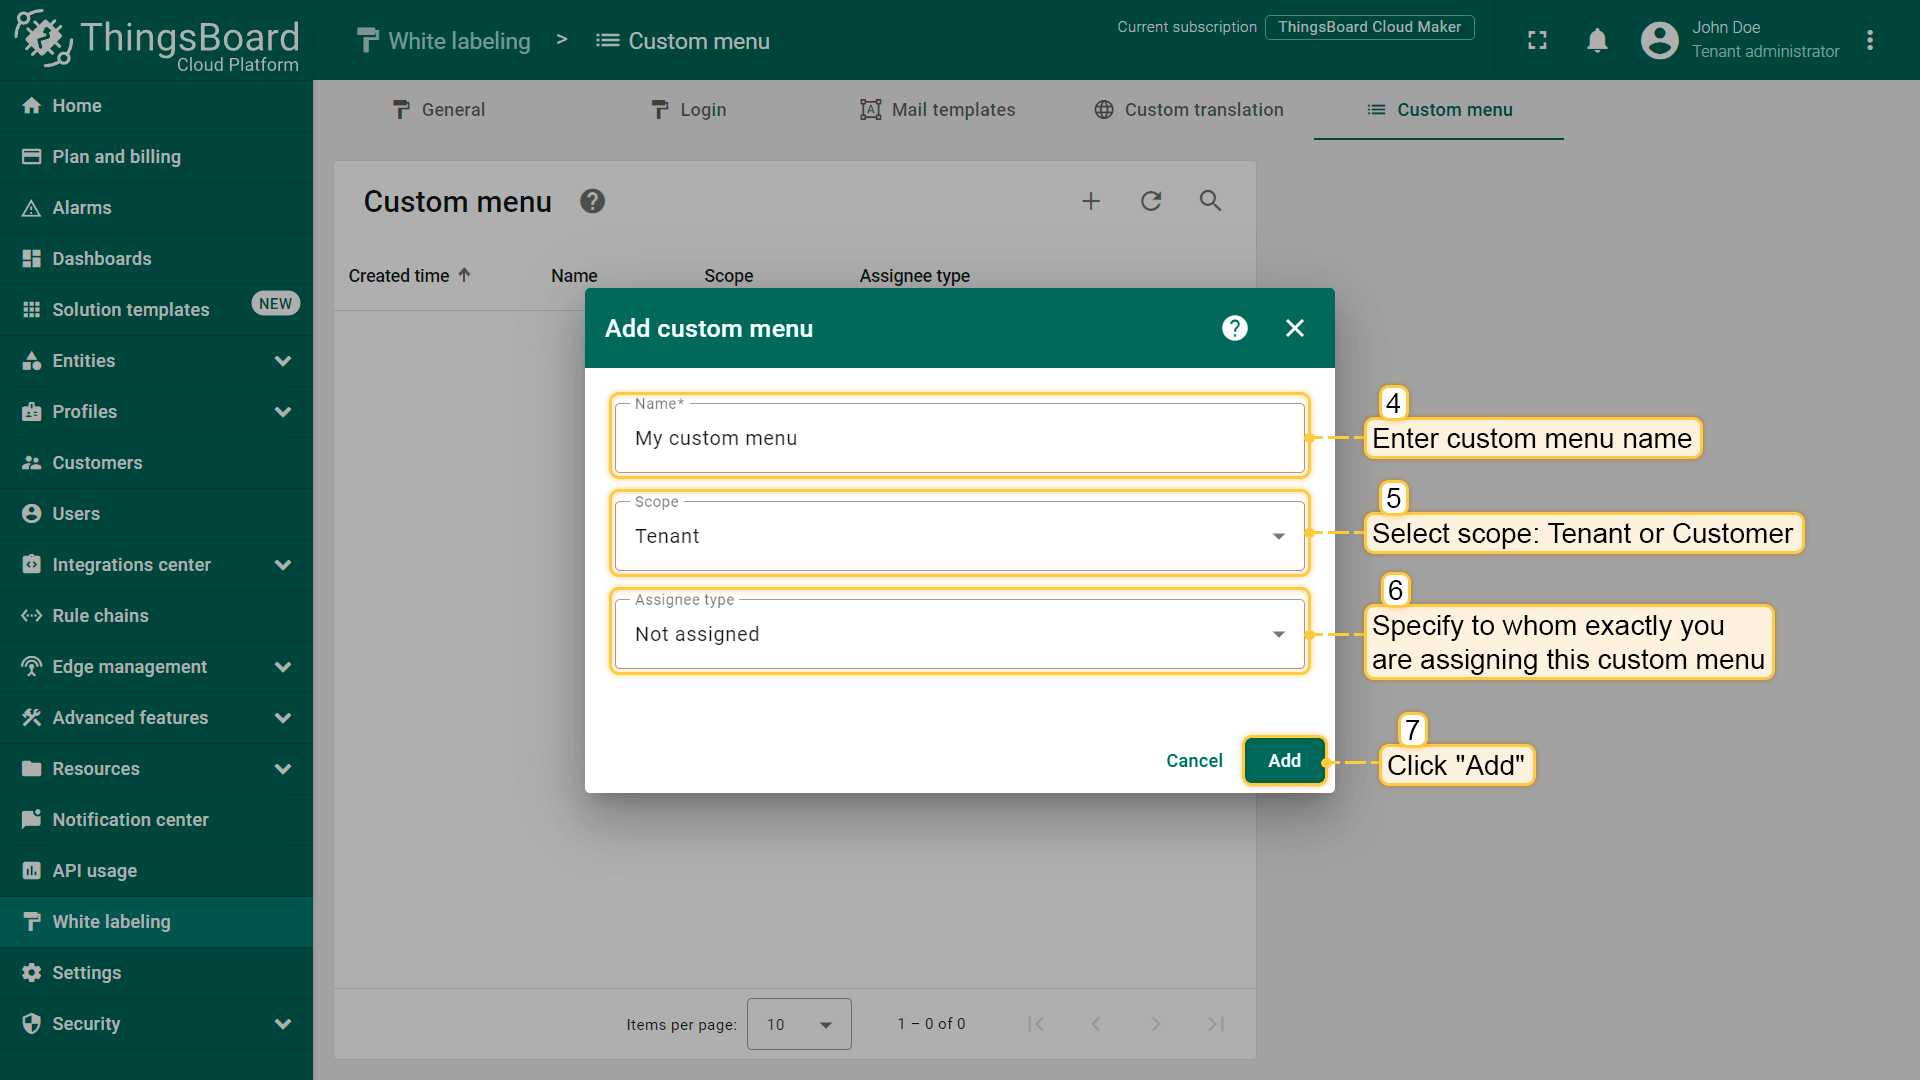
Task: Switch to the Mail templates tab
Action: 937,110
